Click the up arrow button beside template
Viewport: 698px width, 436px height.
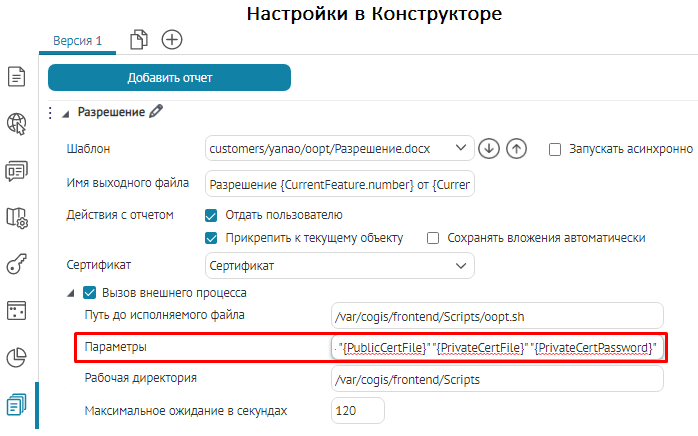tap(516, 149)
